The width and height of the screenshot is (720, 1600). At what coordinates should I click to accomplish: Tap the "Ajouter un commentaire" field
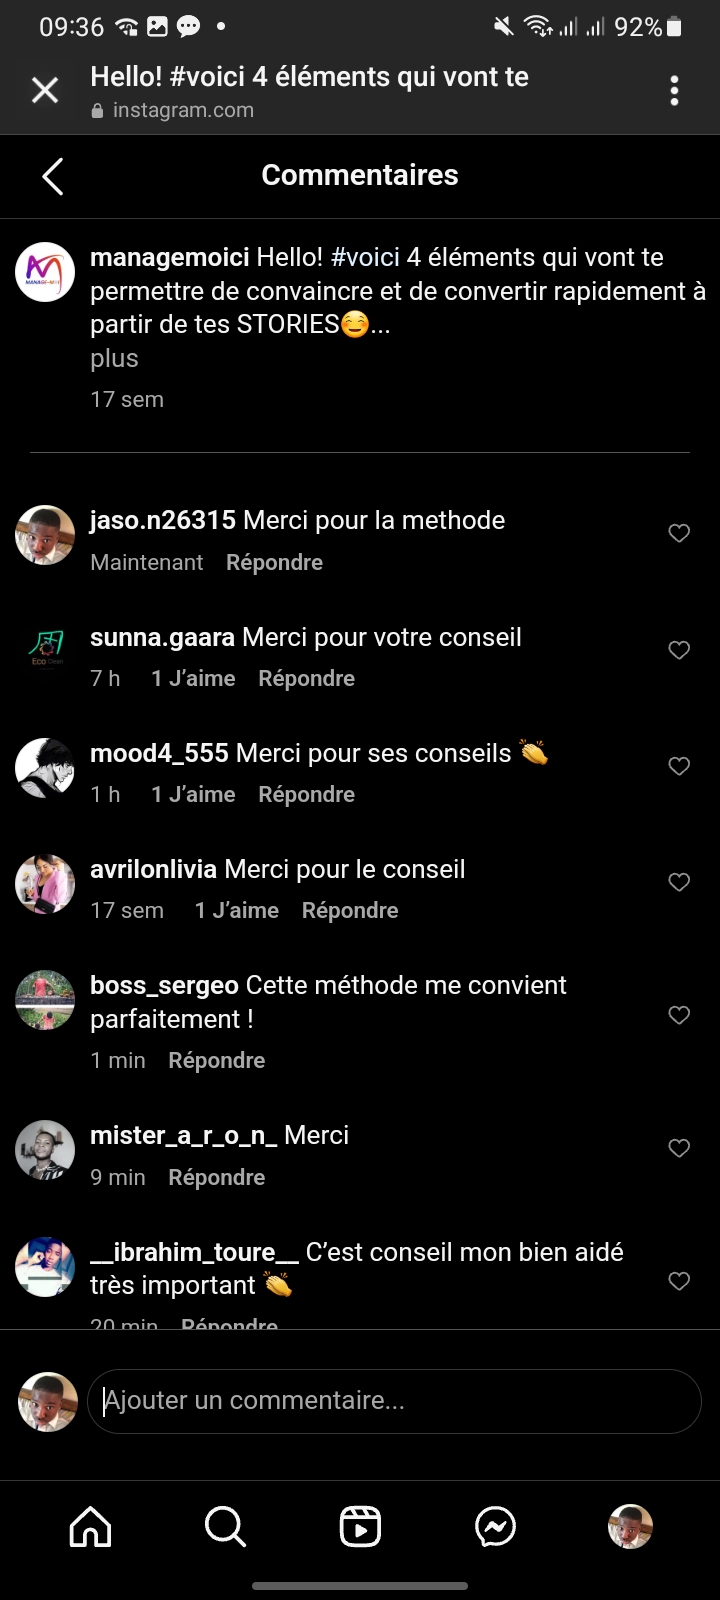coord(394,1401)
